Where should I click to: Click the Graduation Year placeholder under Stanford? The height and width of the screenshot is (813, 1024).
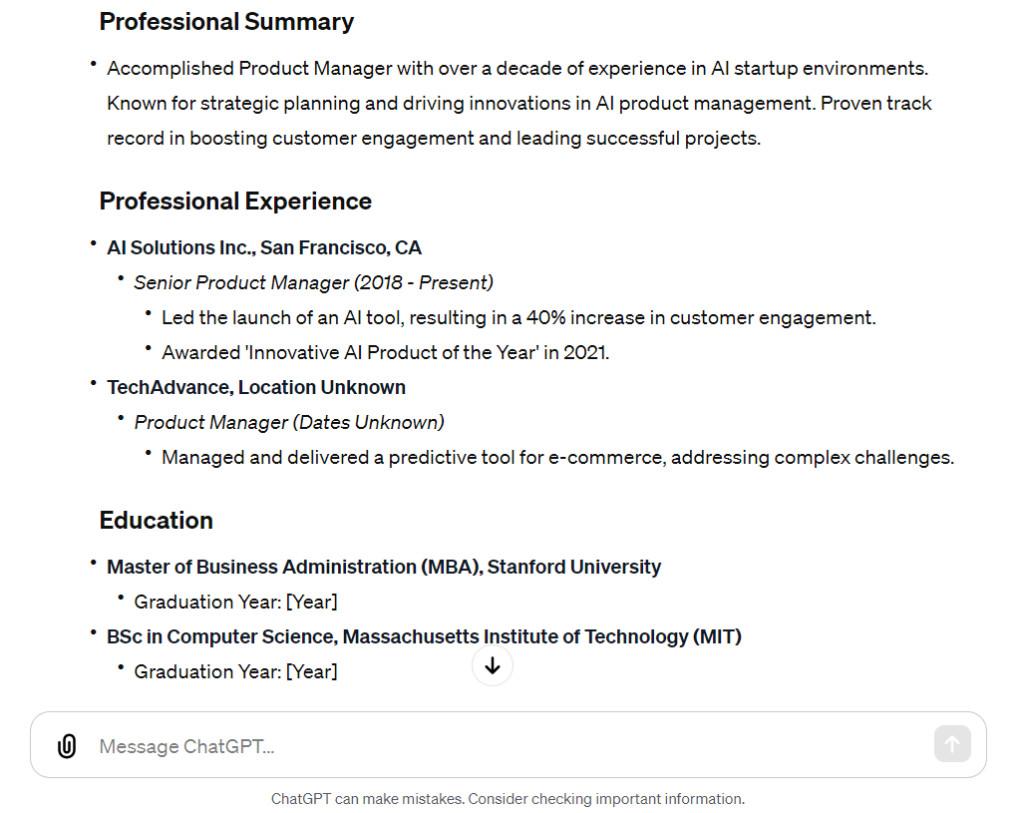click(236, 602)
